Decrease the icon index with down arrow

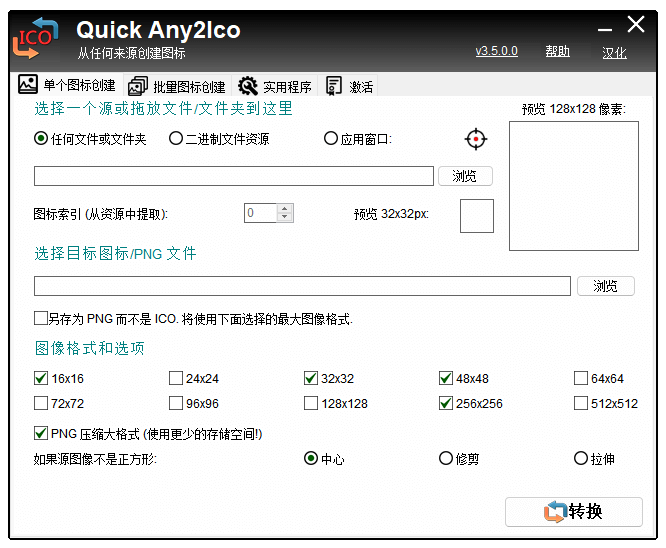(x=285, y=217)
